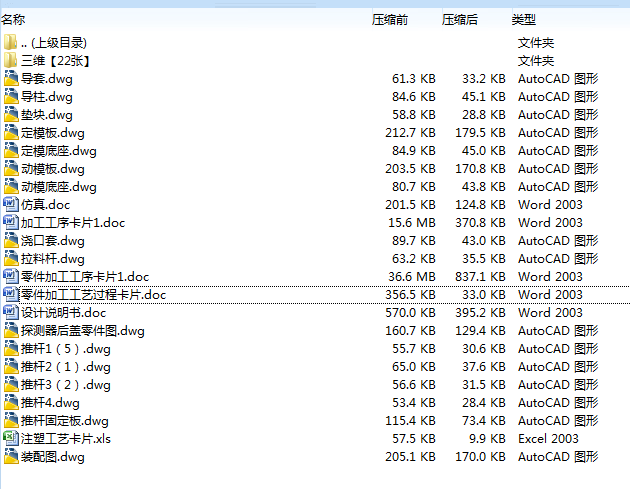Click the 零件加工工艺过程卡片.doc Word icon
630x489 pixels.
click(x=11, y=295)
